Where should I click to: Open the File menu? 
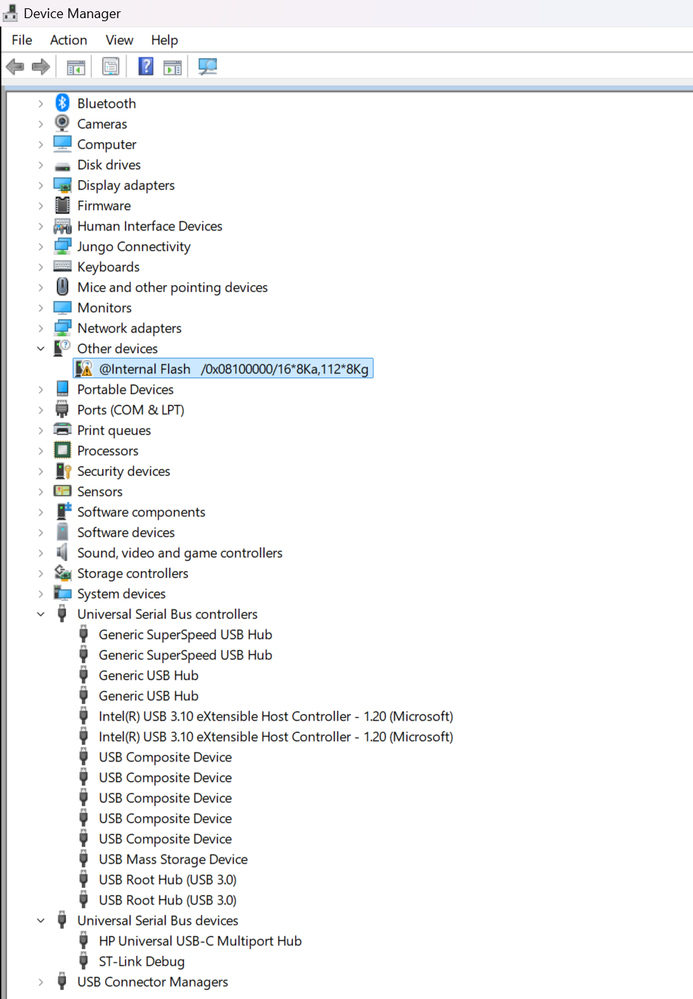(22, 40)
